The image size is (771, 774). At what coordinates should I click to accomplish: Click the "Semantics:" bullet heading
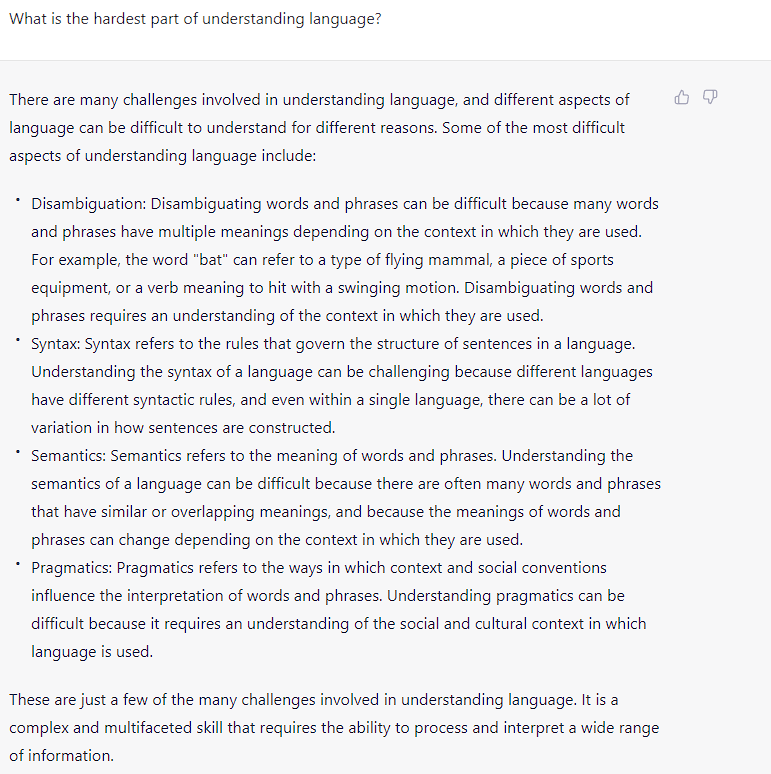(x=69, y=456)
